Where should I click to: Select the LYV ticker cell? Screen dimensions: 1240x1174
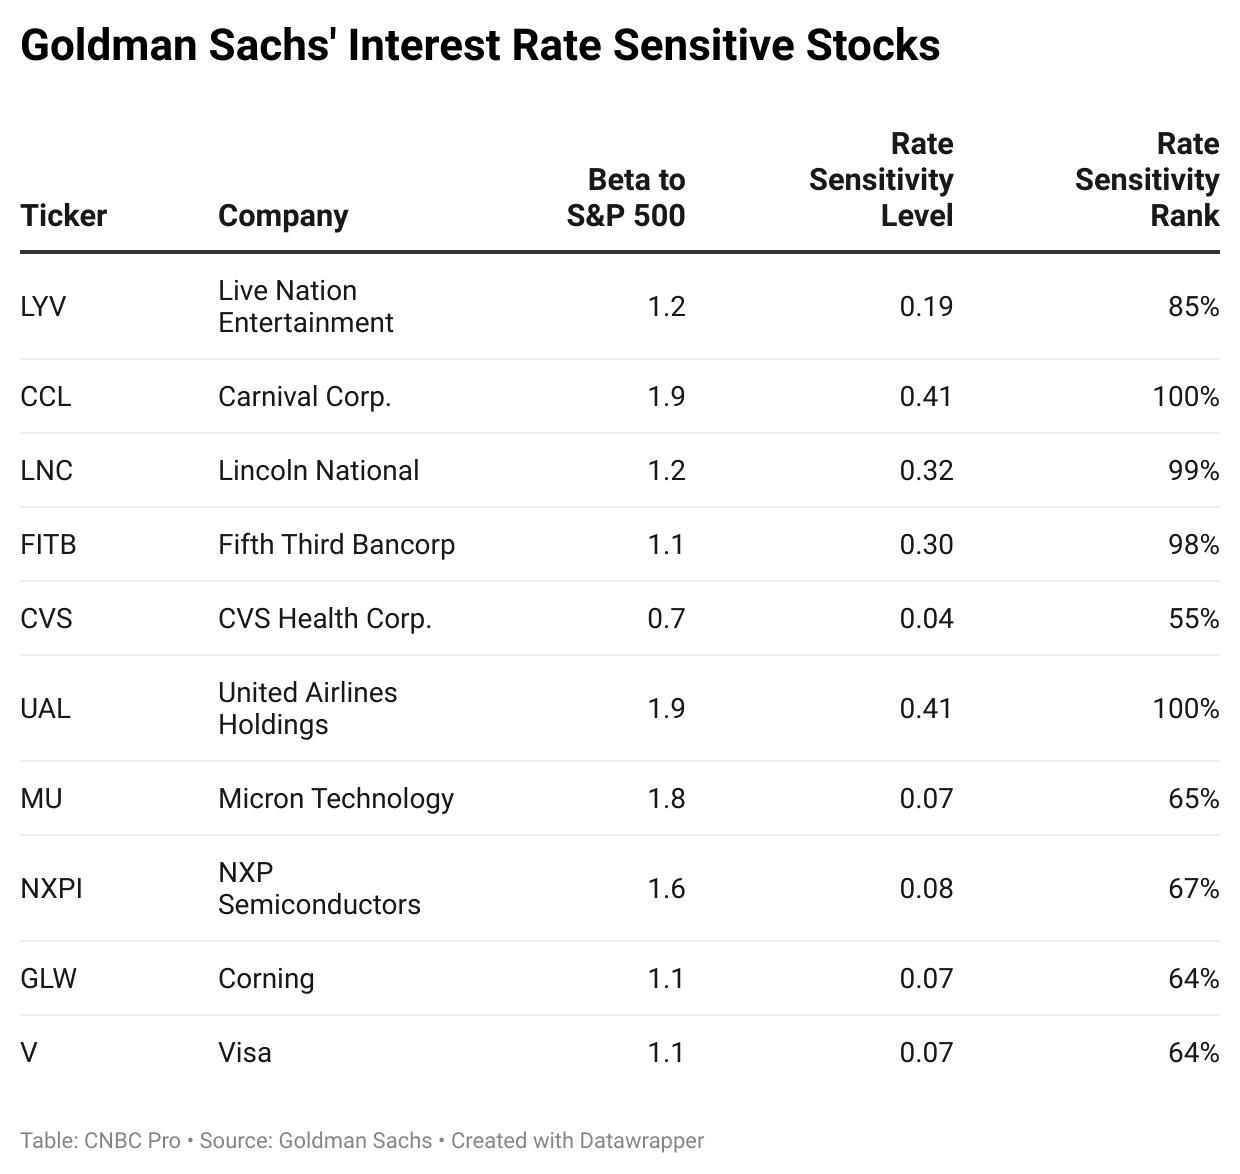[x=43, y=306]
